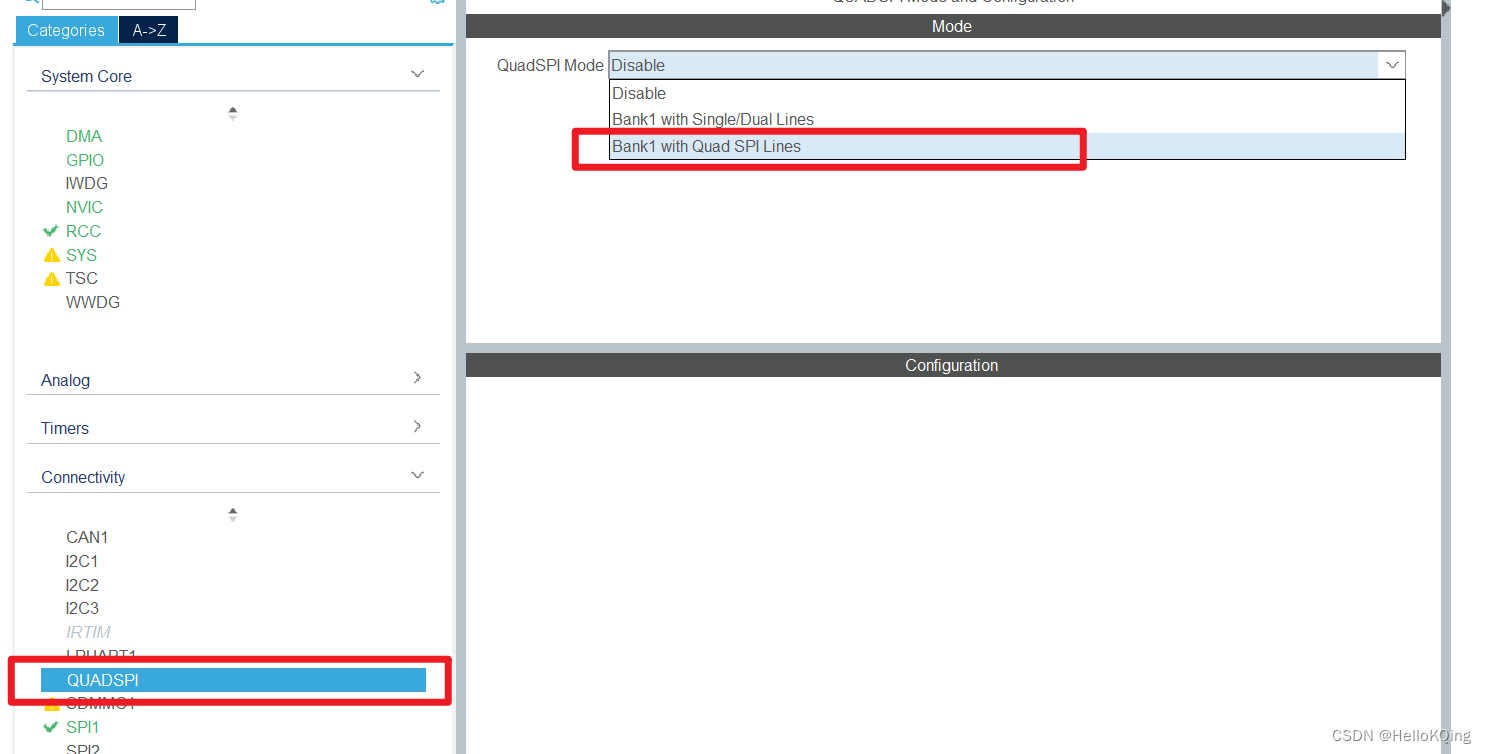
Task: Choose the Disable option in the list
Action: click(1007, 93)
